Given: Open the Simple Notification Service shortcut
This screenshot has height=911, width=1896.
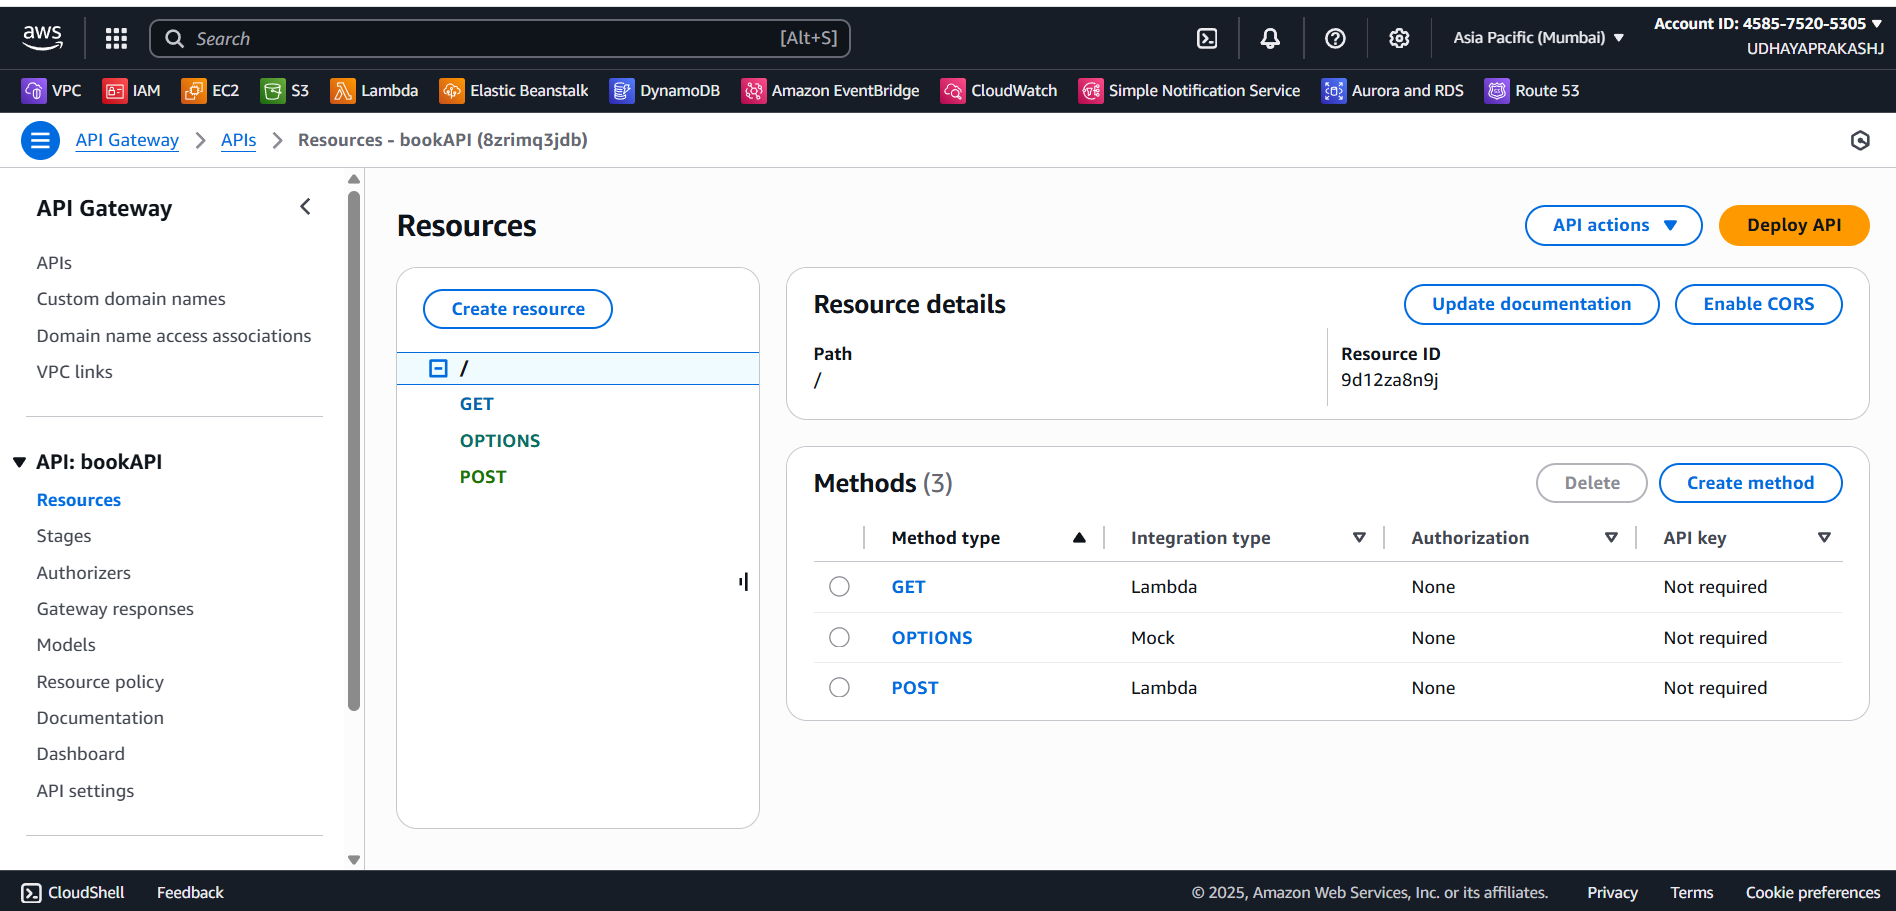Looking at the screenshot, I should pos(1190,91).
